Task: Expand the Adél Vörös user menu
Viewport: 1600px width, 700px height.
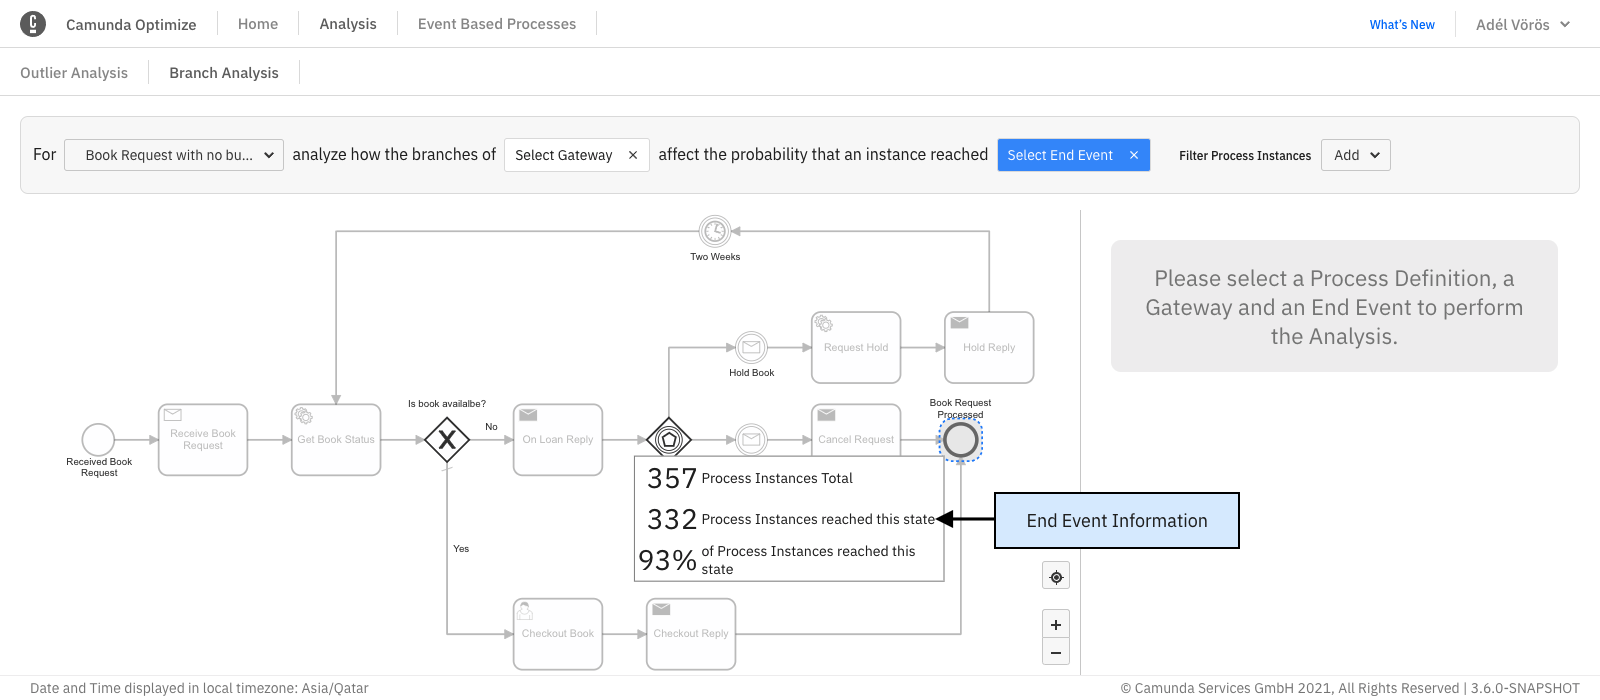Action: (1522, 24)
